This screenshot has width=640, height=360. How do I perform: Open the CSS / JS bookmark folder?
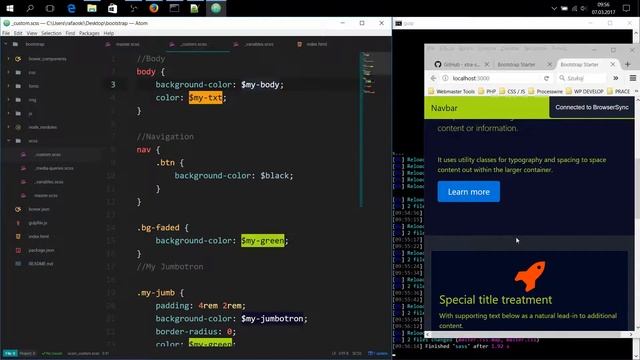pos(512,91)
